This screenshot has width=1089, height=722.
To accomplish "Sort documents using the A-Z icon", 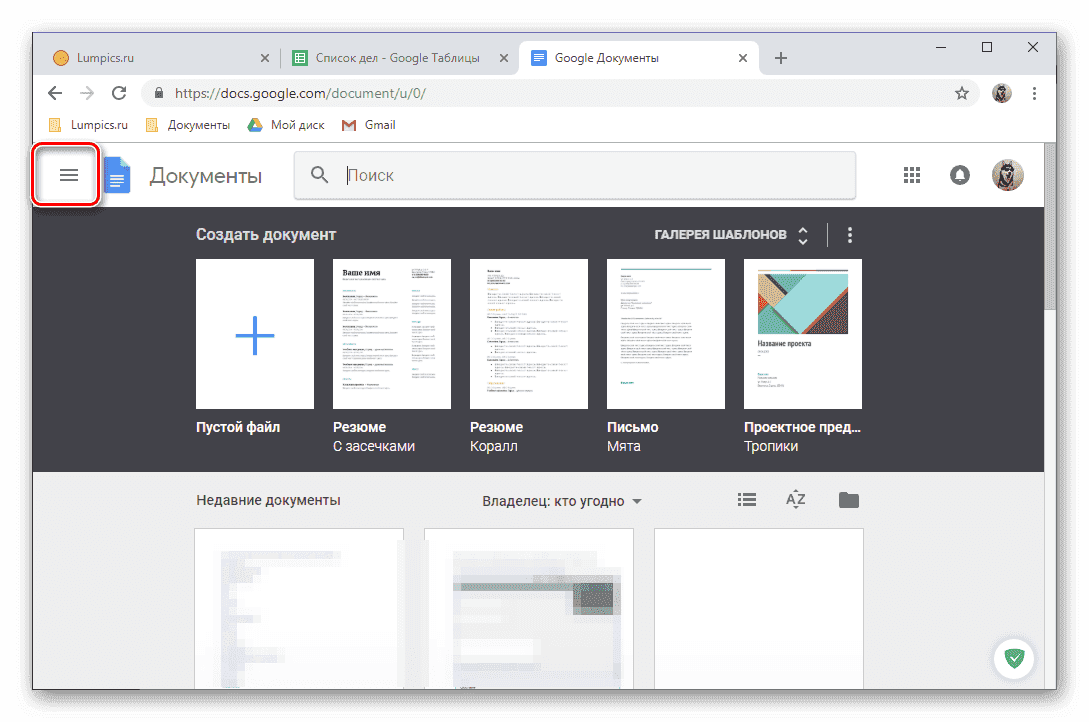I will pos(795,499).
